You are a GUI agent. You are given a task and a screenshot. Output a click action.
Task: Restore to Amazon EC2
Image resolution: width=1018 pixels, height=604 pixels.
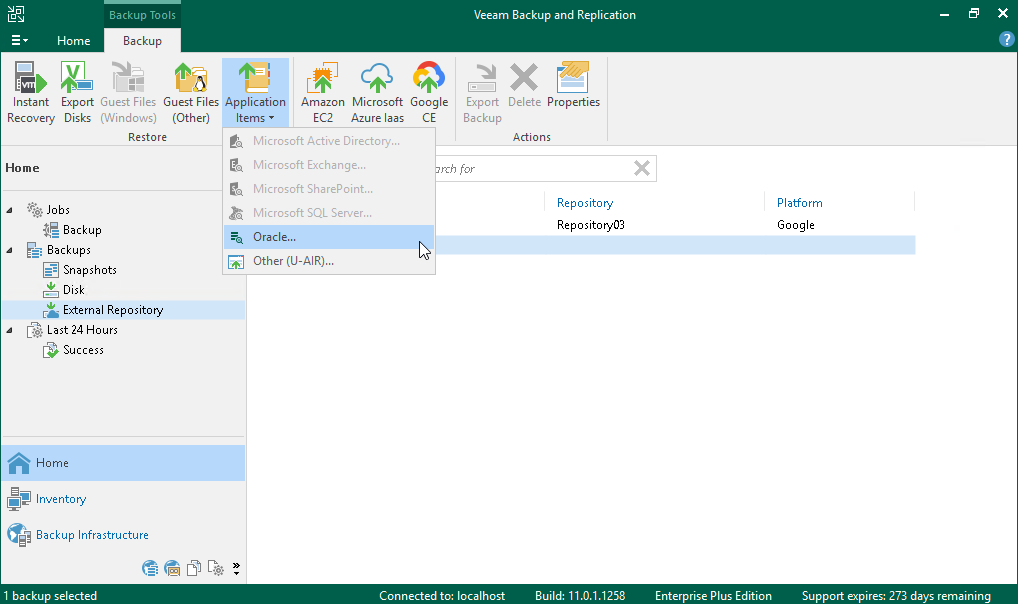pos(323,92)
